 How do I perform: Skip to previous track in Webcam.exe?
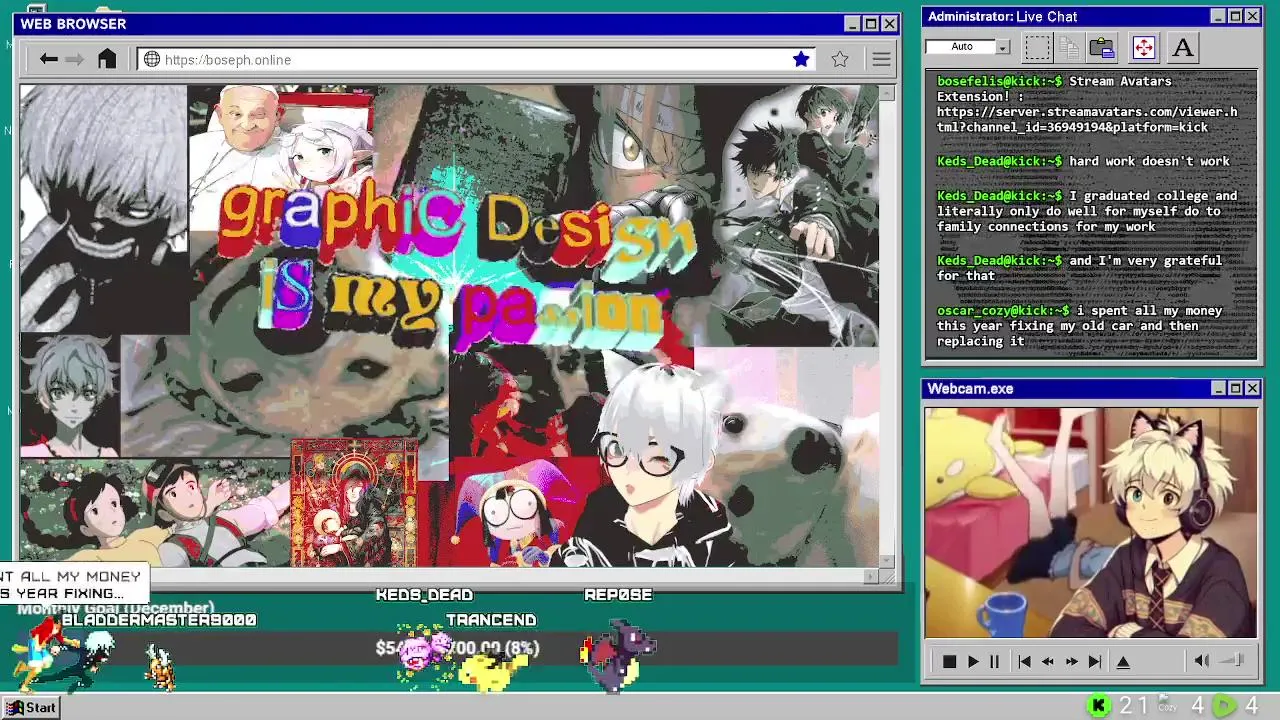pos(1024,661)
